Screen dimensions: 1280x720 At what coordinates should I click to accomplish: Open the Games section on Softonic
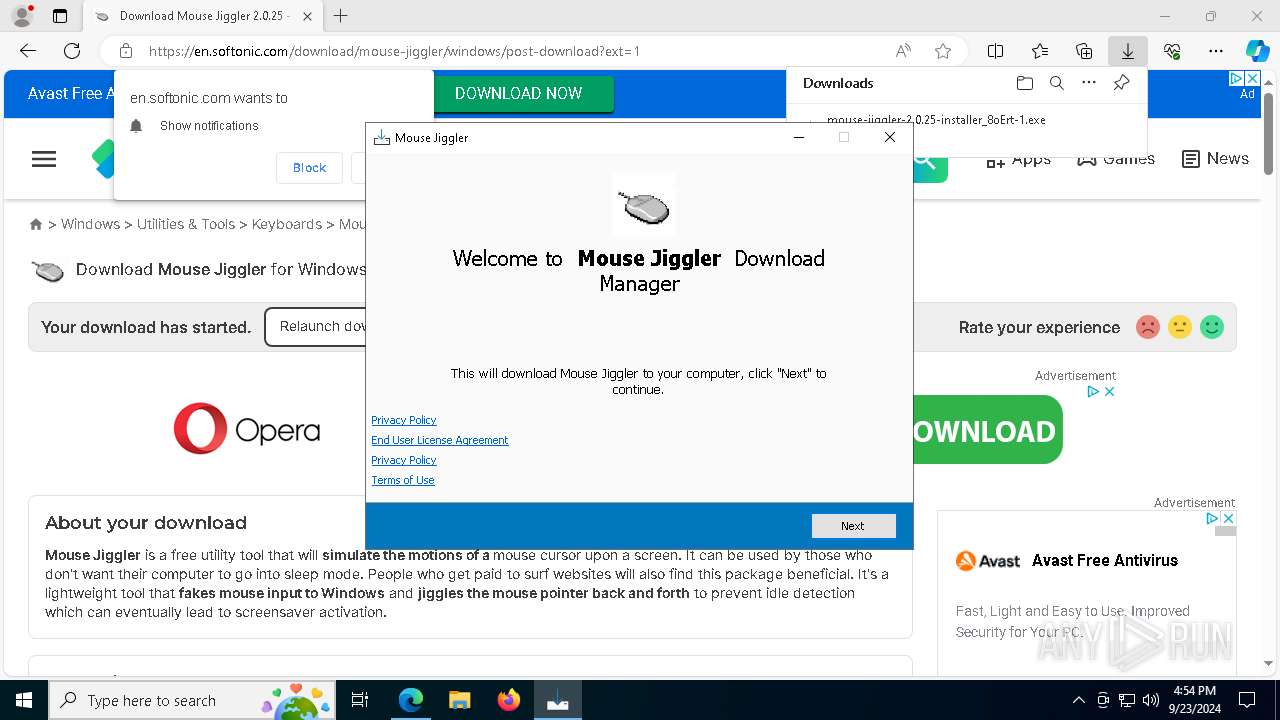pos(1116,159)
